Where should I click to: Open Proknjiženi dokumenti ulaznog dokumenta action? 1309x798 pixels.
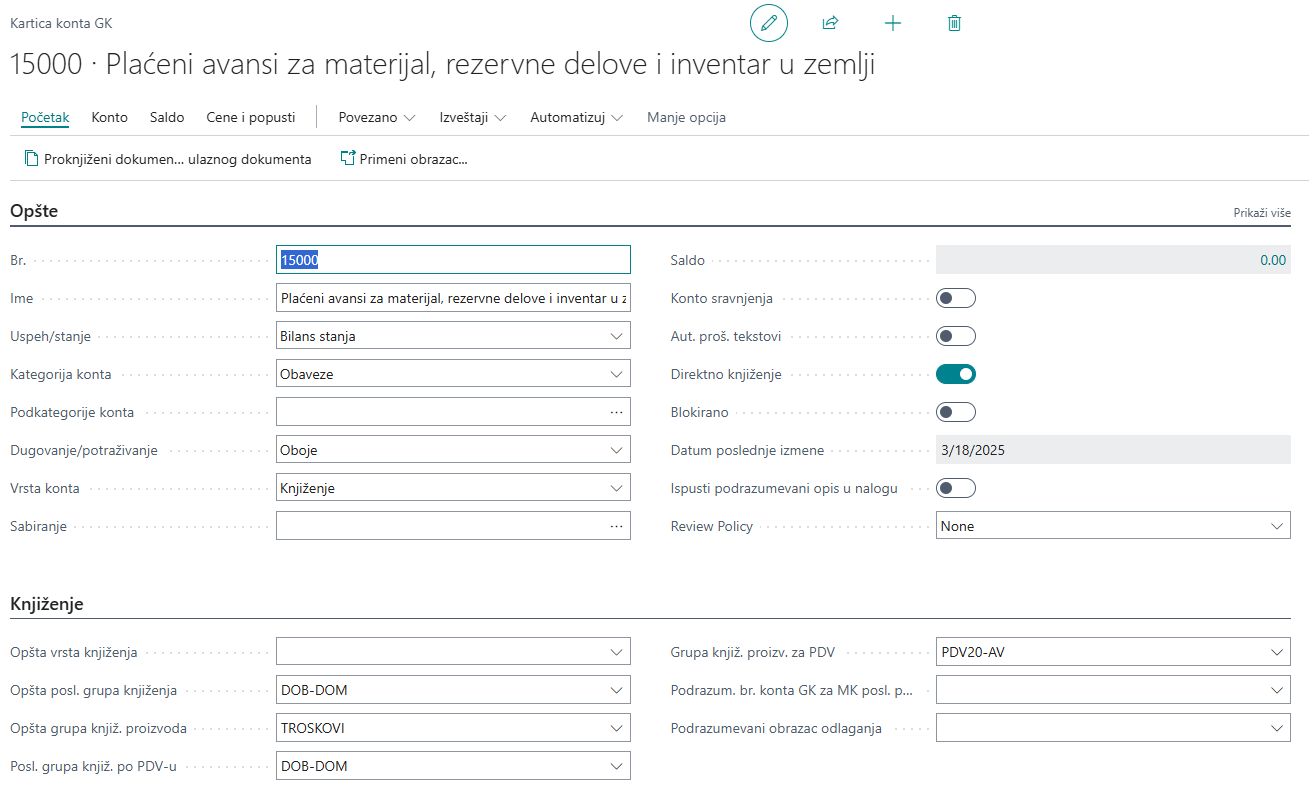coord(168,159)
